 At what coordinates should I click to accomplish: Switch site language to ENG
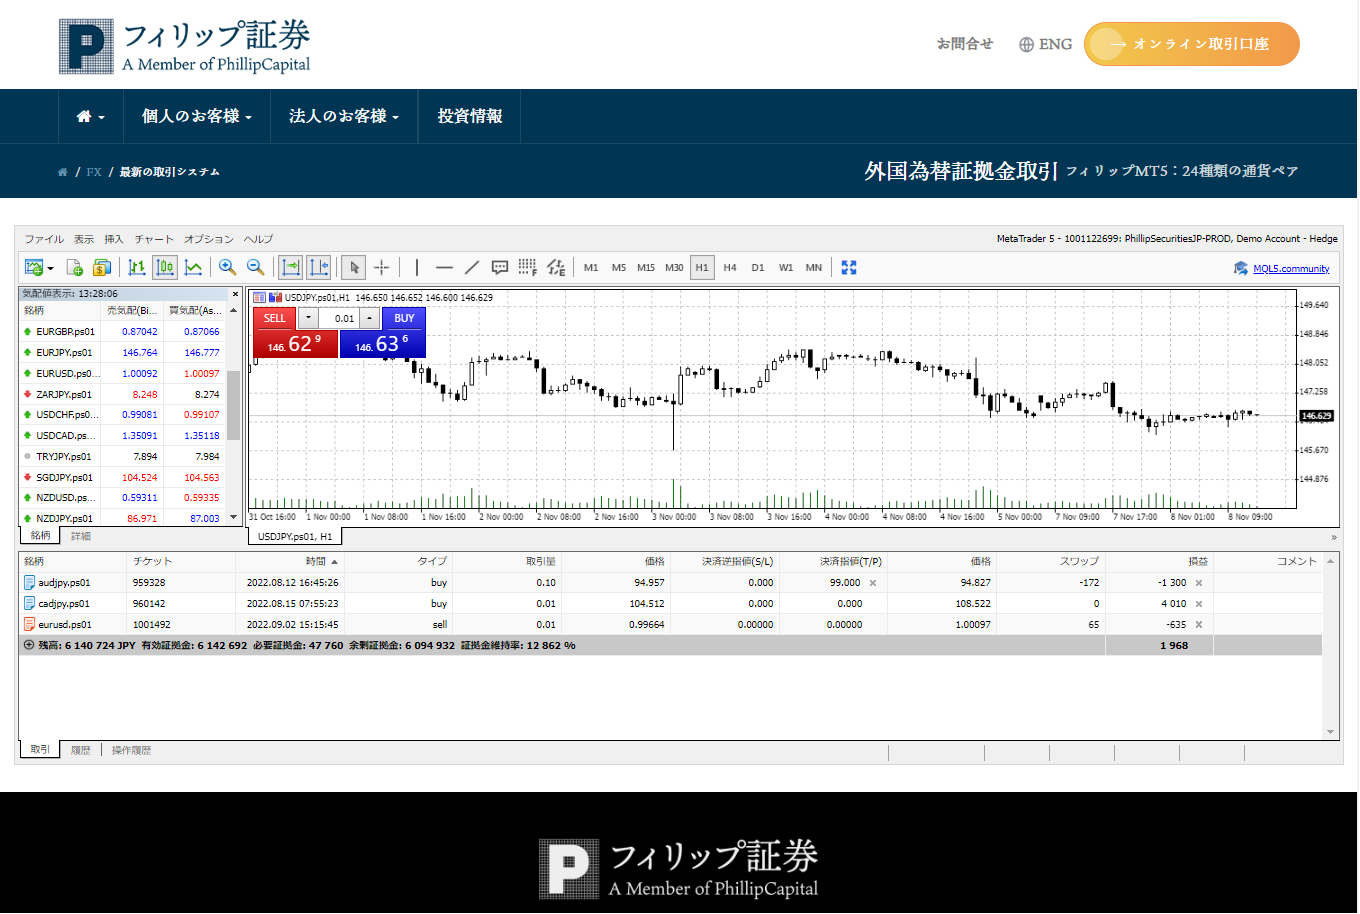coord(1046,44)
